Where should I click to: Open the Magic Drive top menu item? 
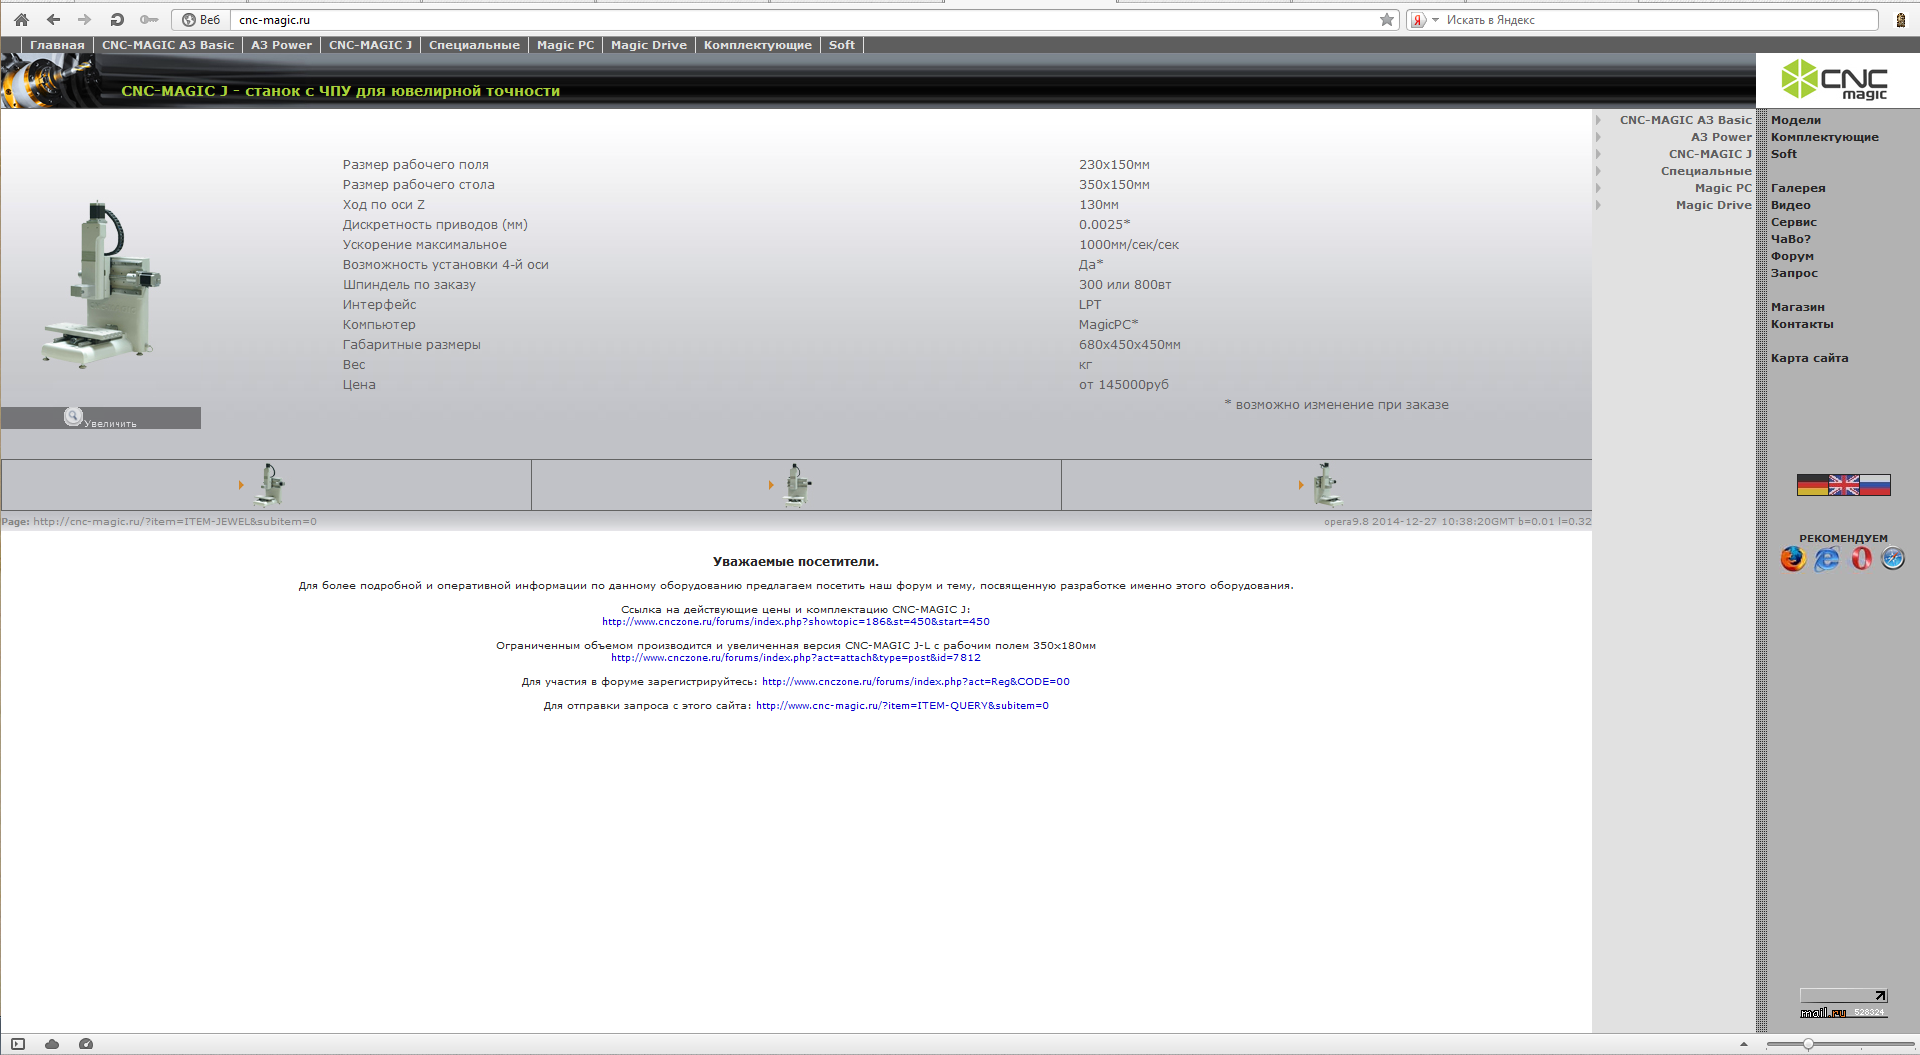pyautogui.click(x=649, y=45)
